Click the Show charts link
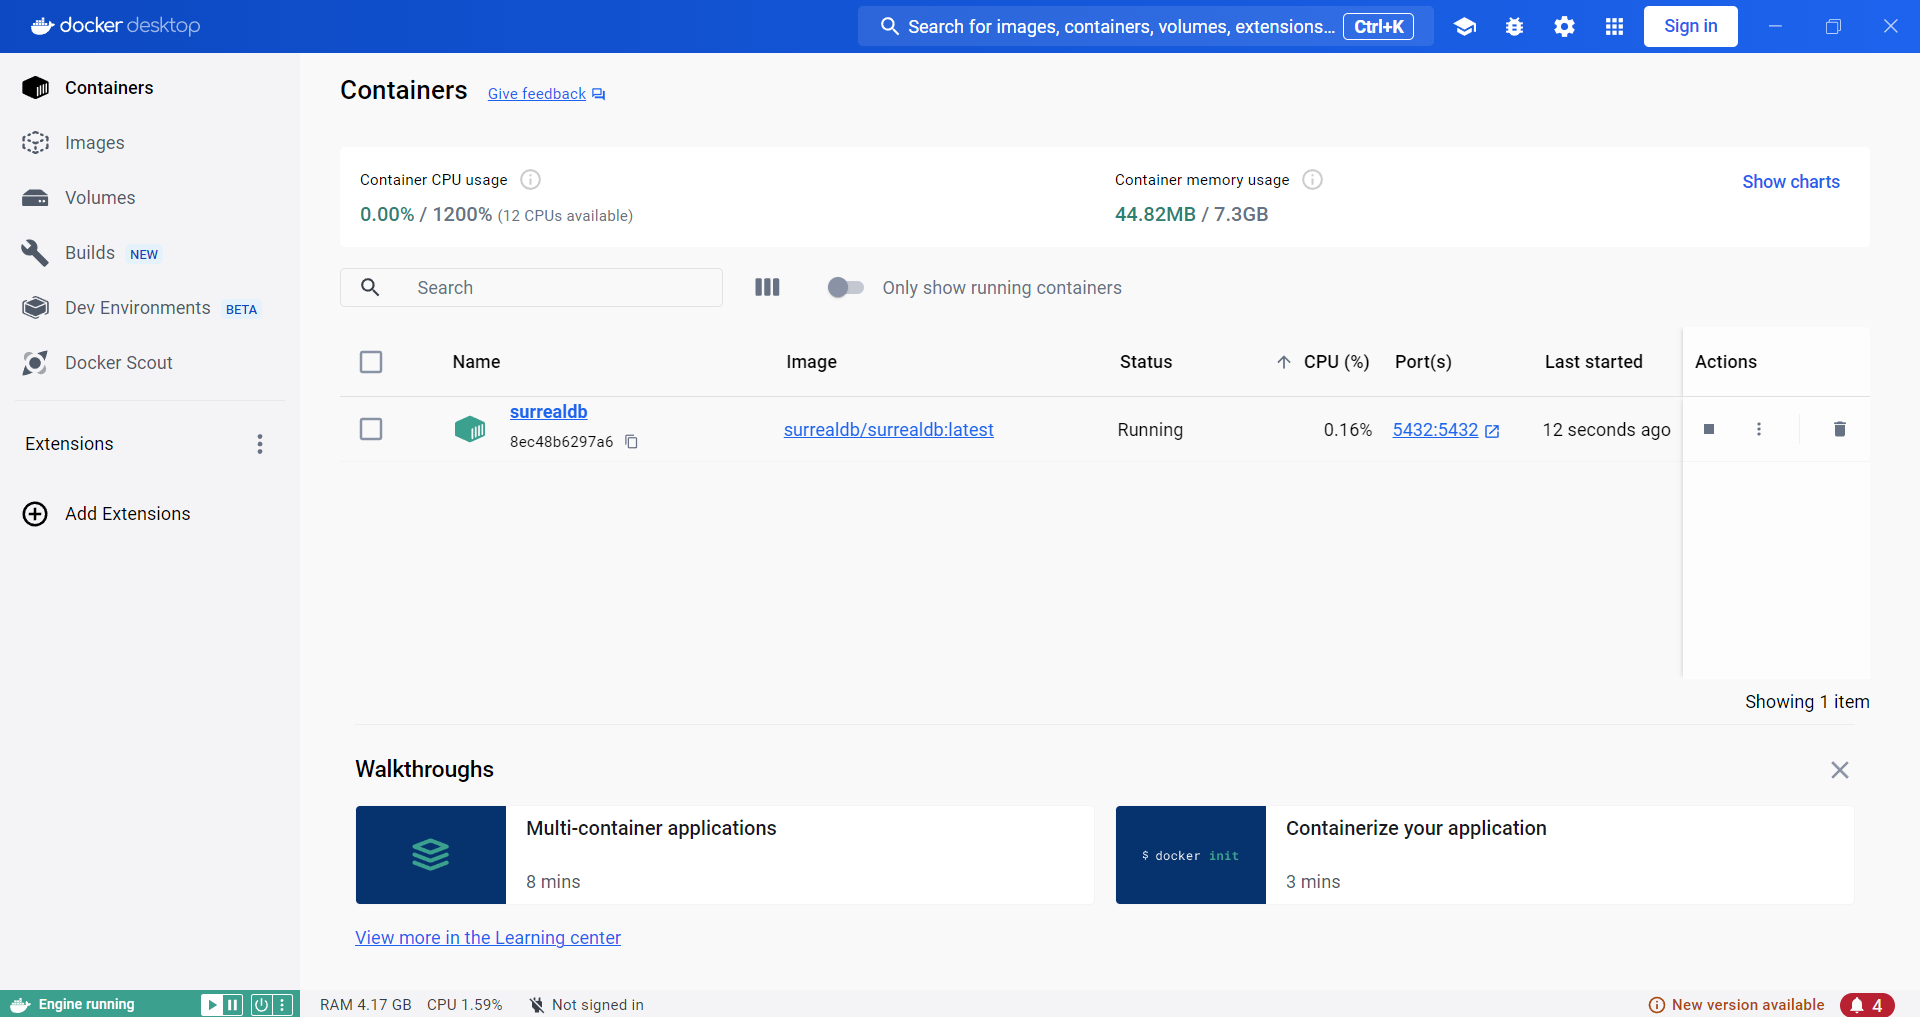This screenshot has width=1920, height=1017. tap(1790, 181)
